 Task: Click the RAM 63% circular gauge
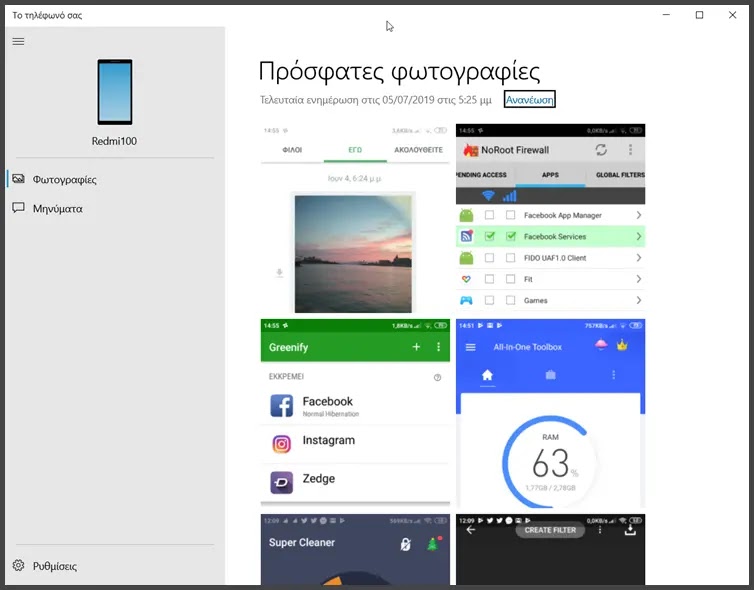click(x=550, y=461)
